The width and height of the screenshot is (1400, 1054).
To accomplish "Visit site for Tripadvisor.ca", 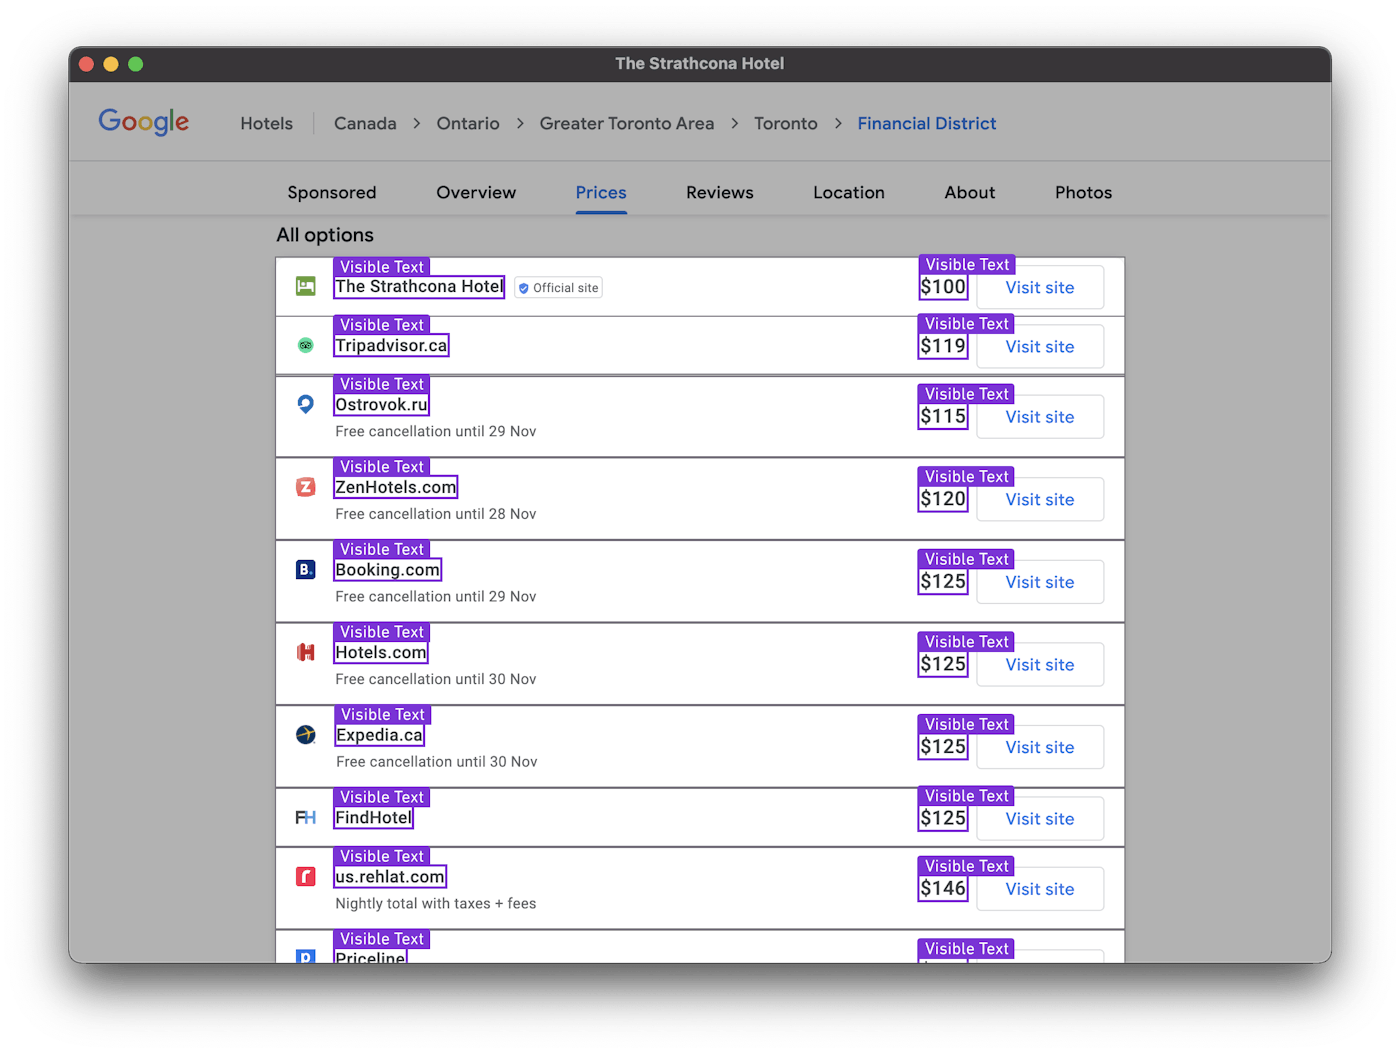I will pyautogui.click(x=1040, y=347).
